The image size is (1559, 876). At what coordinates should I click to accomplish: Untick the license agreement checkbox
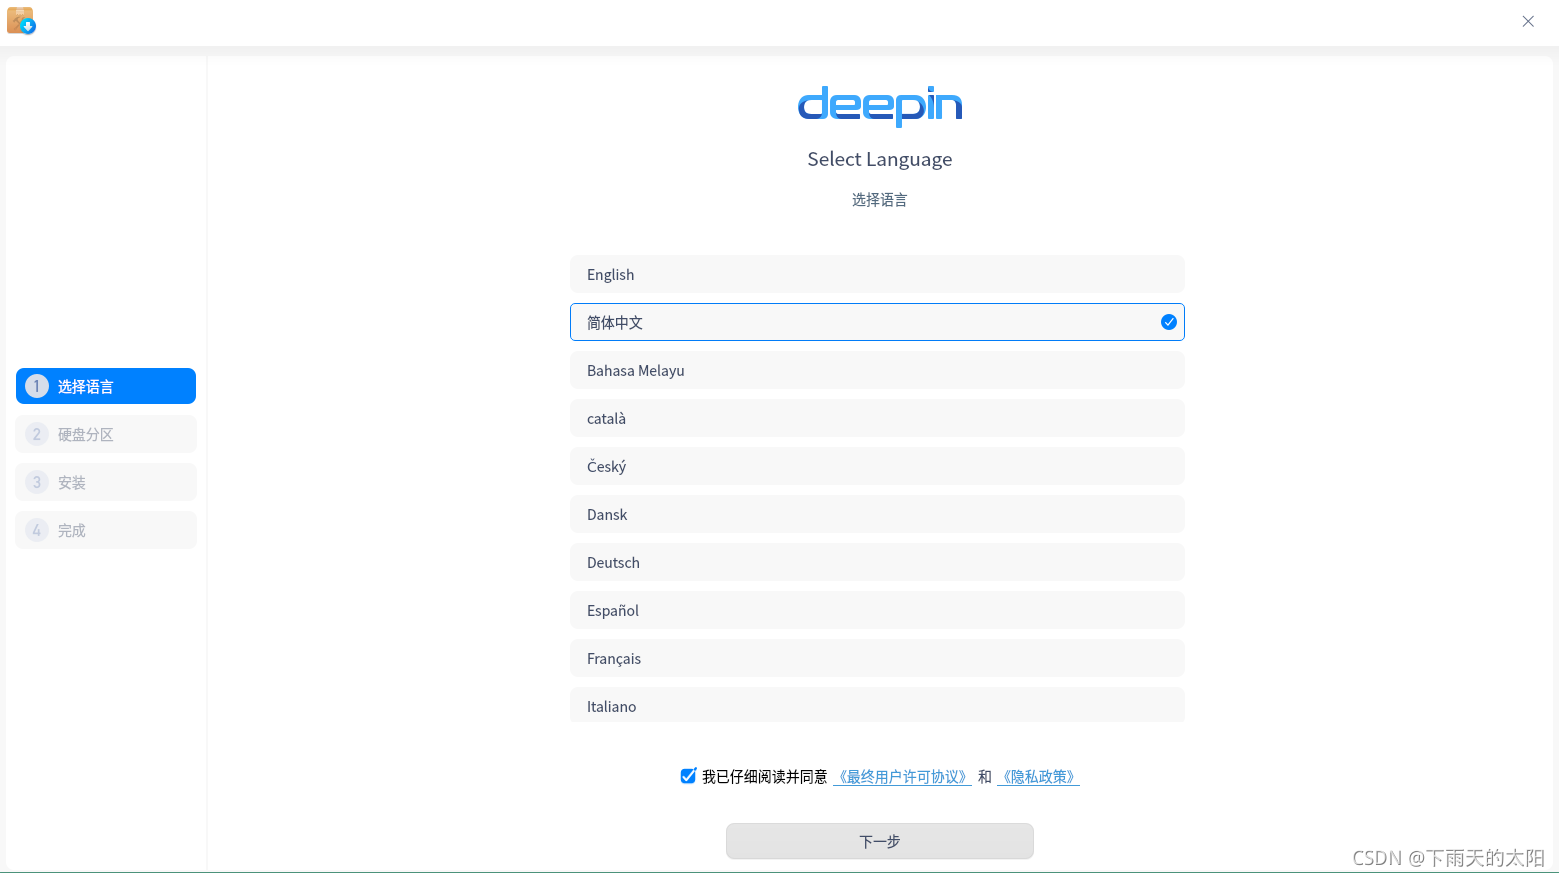pos(688,776)
